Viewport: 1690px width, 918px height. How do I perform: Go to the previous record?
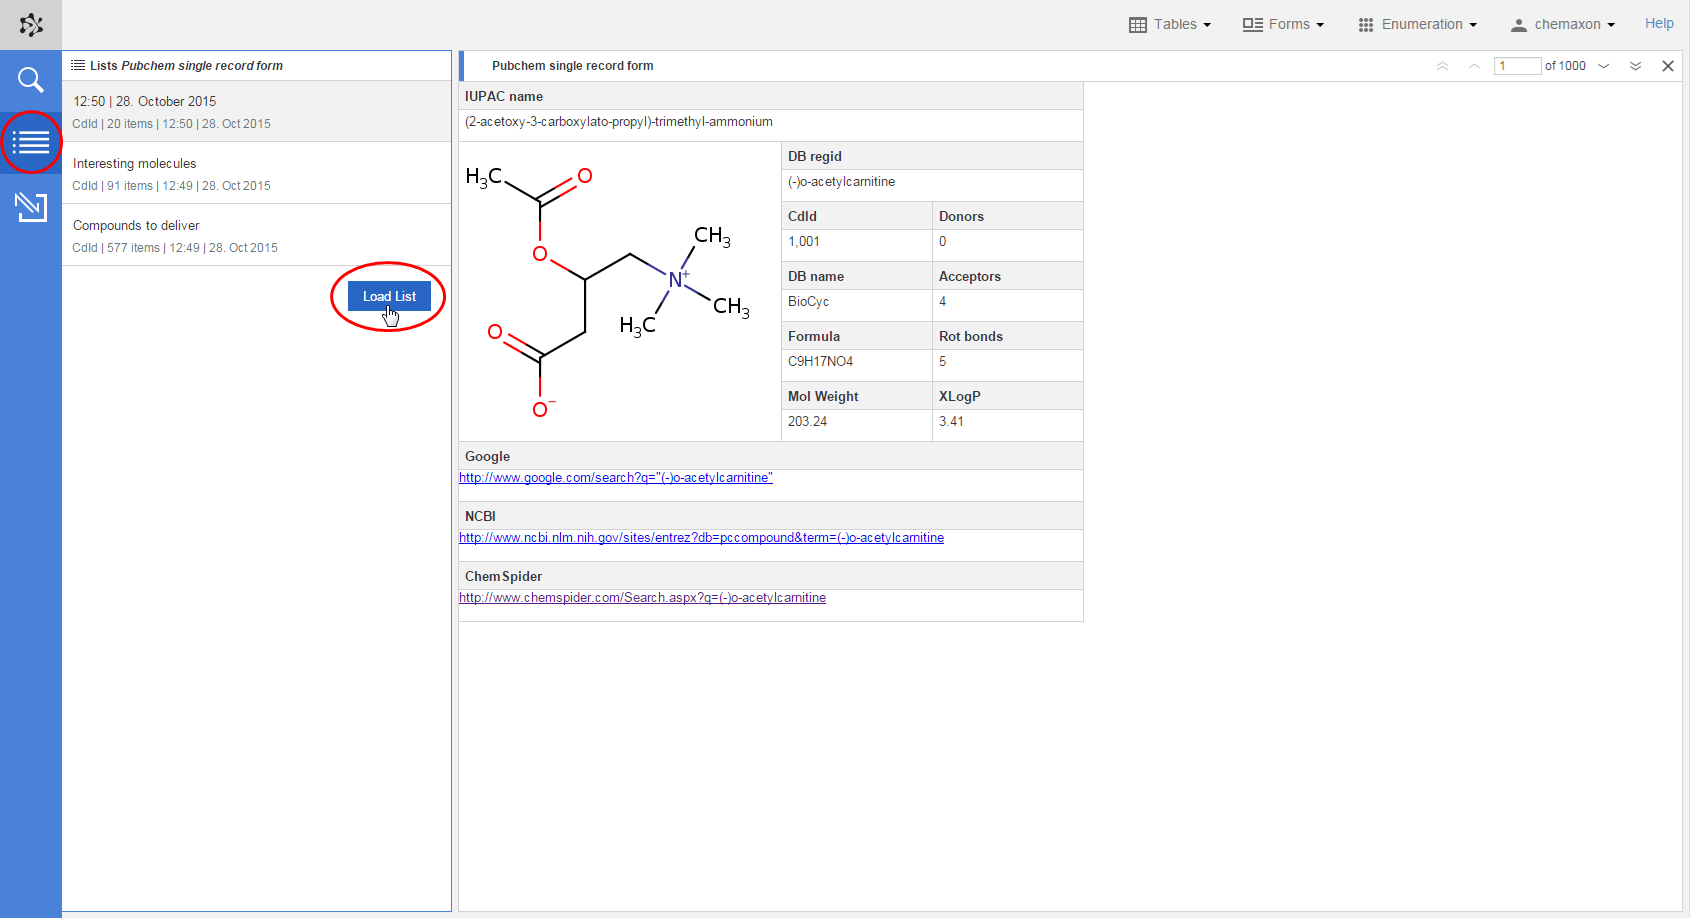point(1474,66)
